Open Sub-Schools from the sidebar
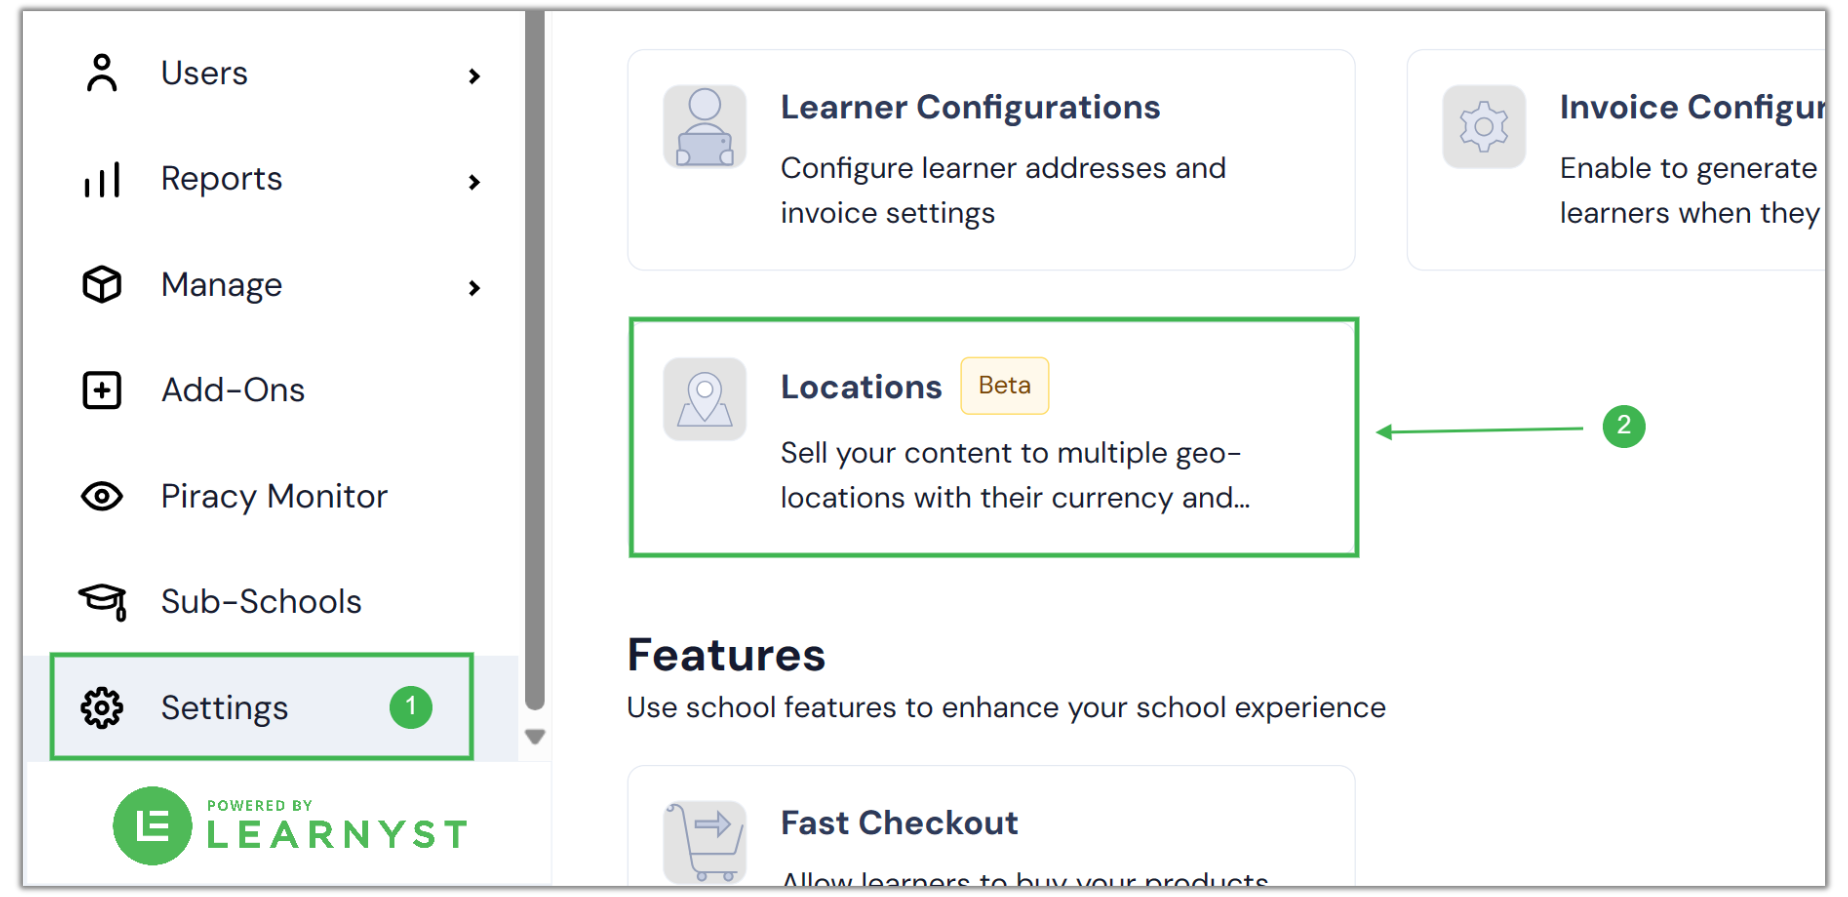 pos(260,601)
